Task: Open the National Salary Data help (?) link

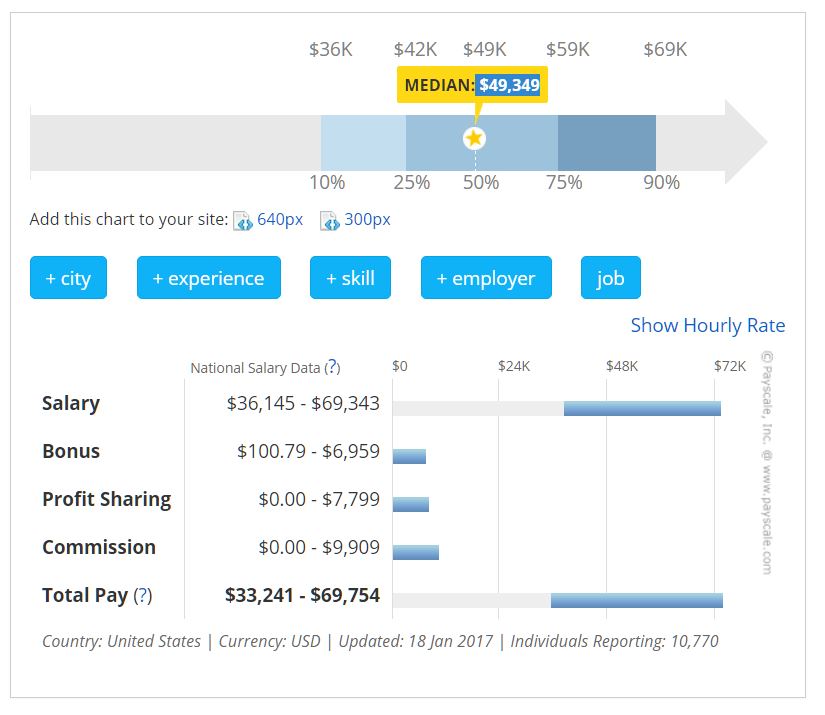Action: [x=333, y=367]
